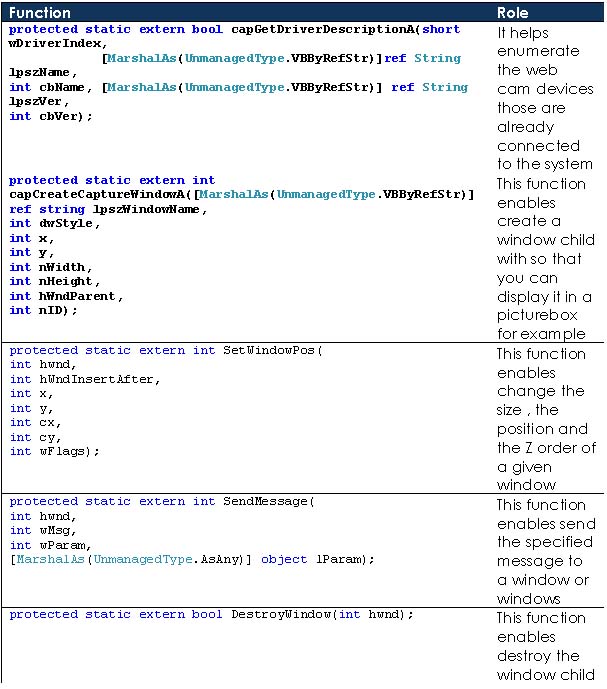607x689 pixels.
Task: Click 'for example' role text
Action: [541, 334]
